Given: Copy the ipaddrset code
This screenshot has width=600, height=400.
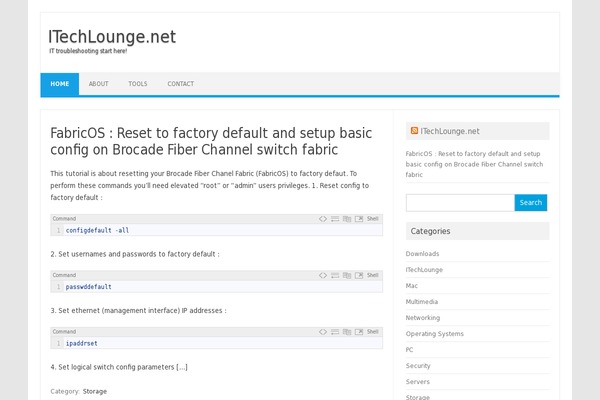Looking at the screenshot, I should 347,332.
